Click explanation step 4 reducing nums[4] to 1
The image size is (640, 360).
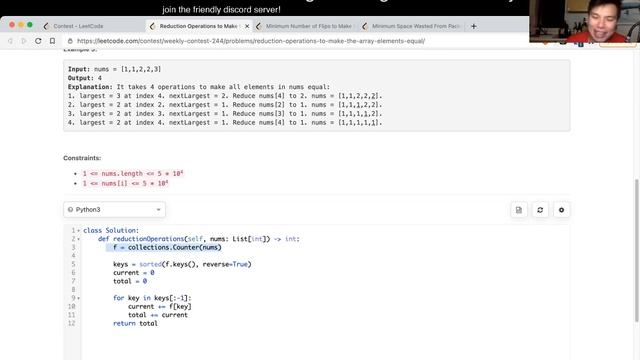click(x=225, y=123)
